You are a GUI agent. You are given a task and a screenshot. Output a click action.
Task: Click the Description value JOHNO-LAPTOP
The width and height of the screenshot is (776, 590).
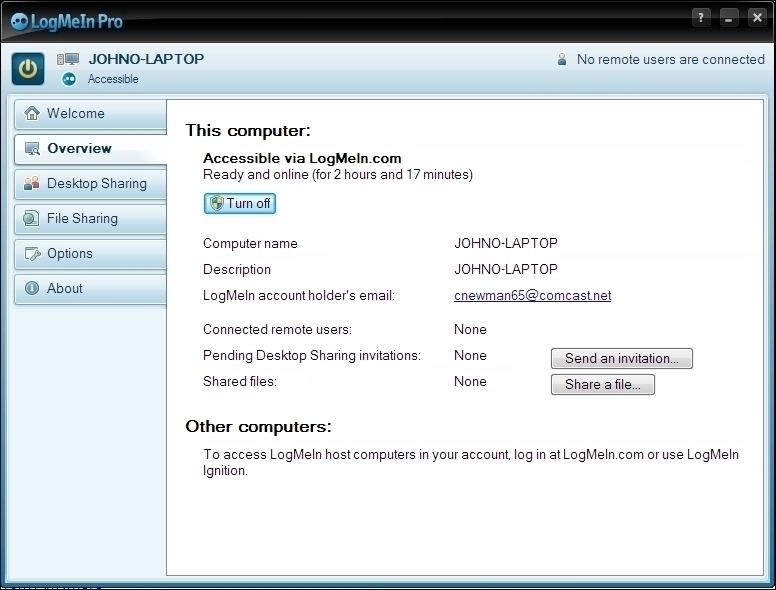[506, 269]
